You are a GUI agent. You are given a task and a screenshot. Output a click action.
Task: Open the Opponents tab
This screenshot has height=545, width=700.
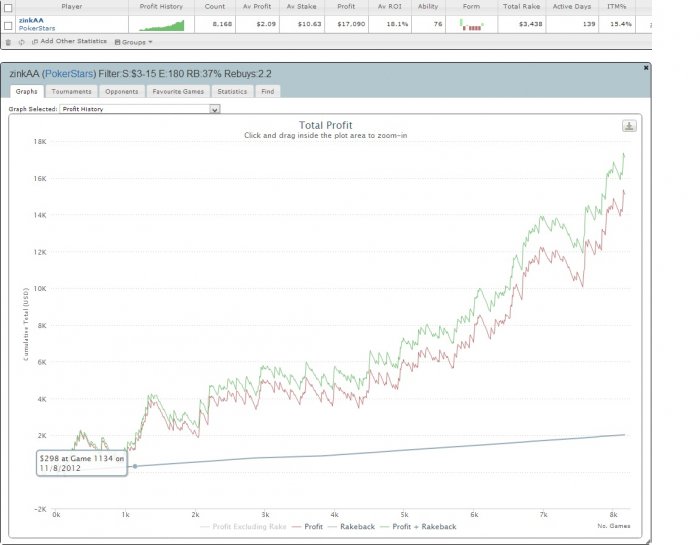121,92
